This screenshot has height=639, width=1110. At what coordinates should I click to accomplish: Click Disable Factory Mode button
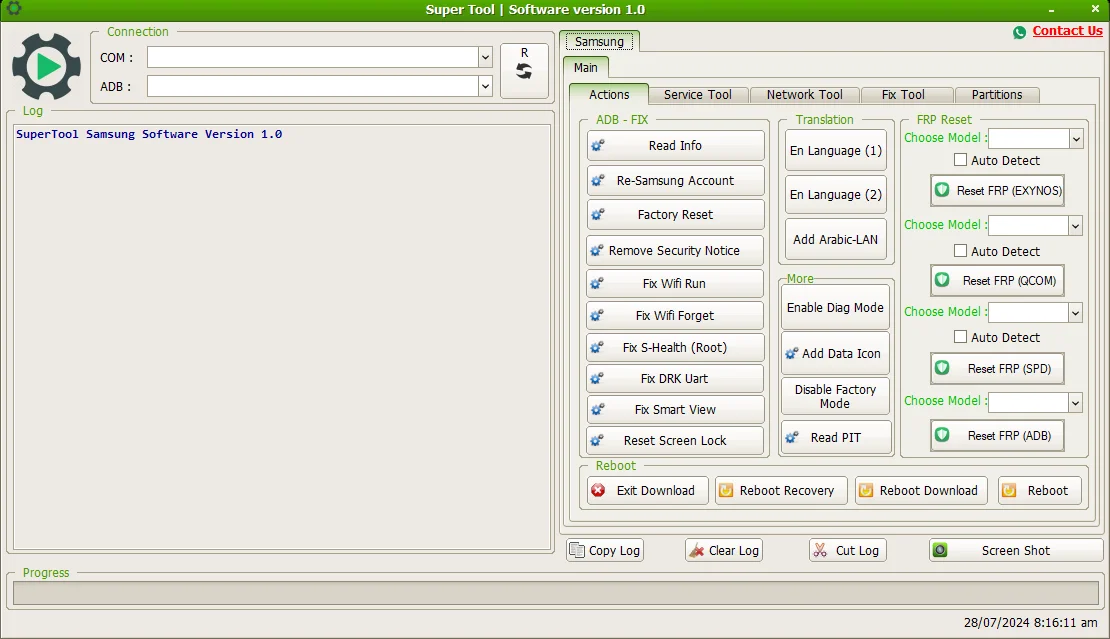click(835, 396)
